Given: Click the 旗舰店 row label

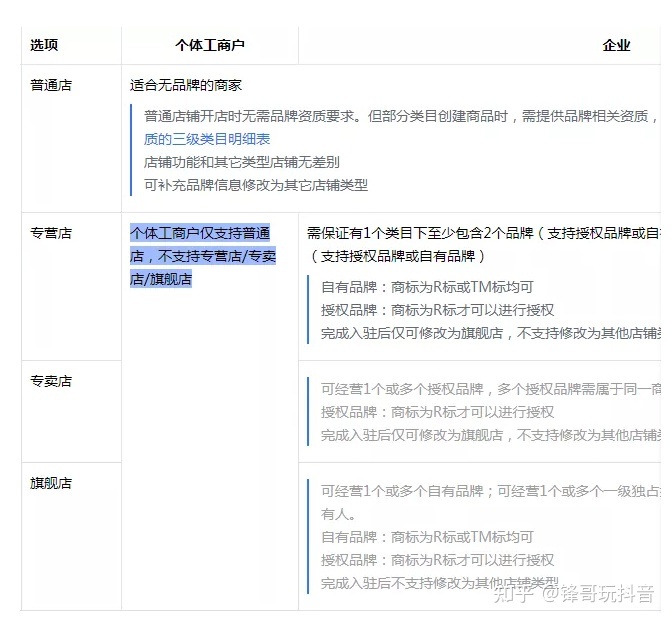Looking at the screenshot, I should point(51,483).
